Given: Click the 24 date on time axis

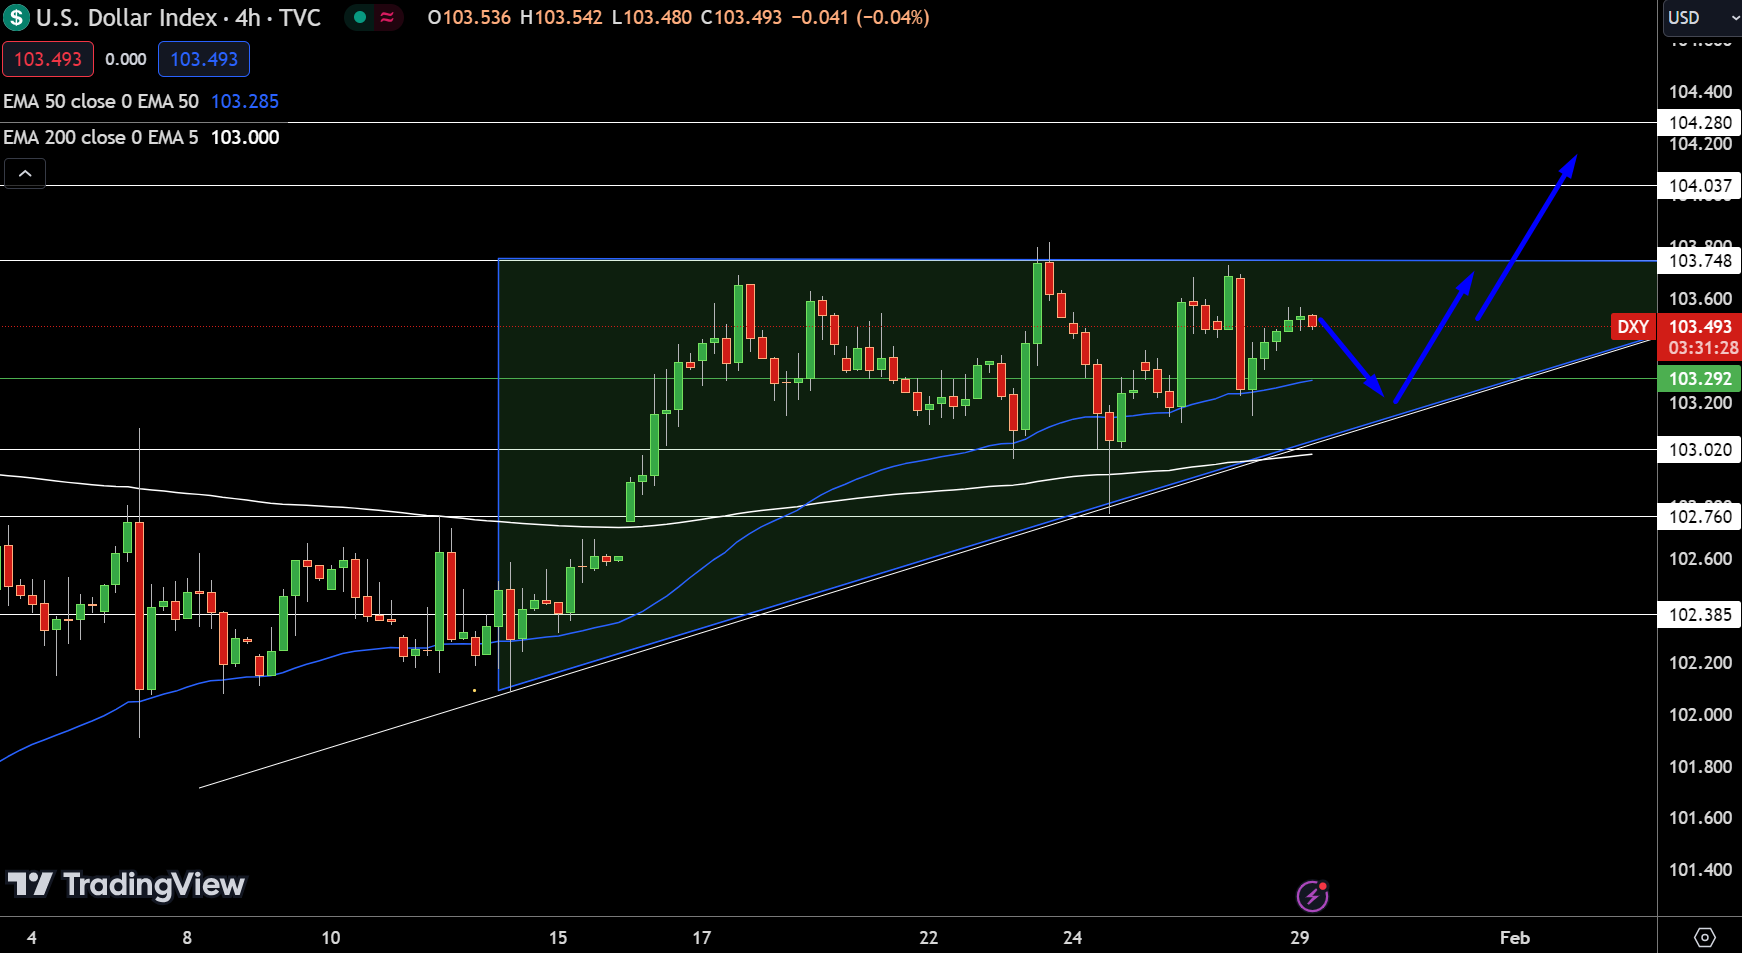Looking at the screenshot, I should (x=1073, y=937).
